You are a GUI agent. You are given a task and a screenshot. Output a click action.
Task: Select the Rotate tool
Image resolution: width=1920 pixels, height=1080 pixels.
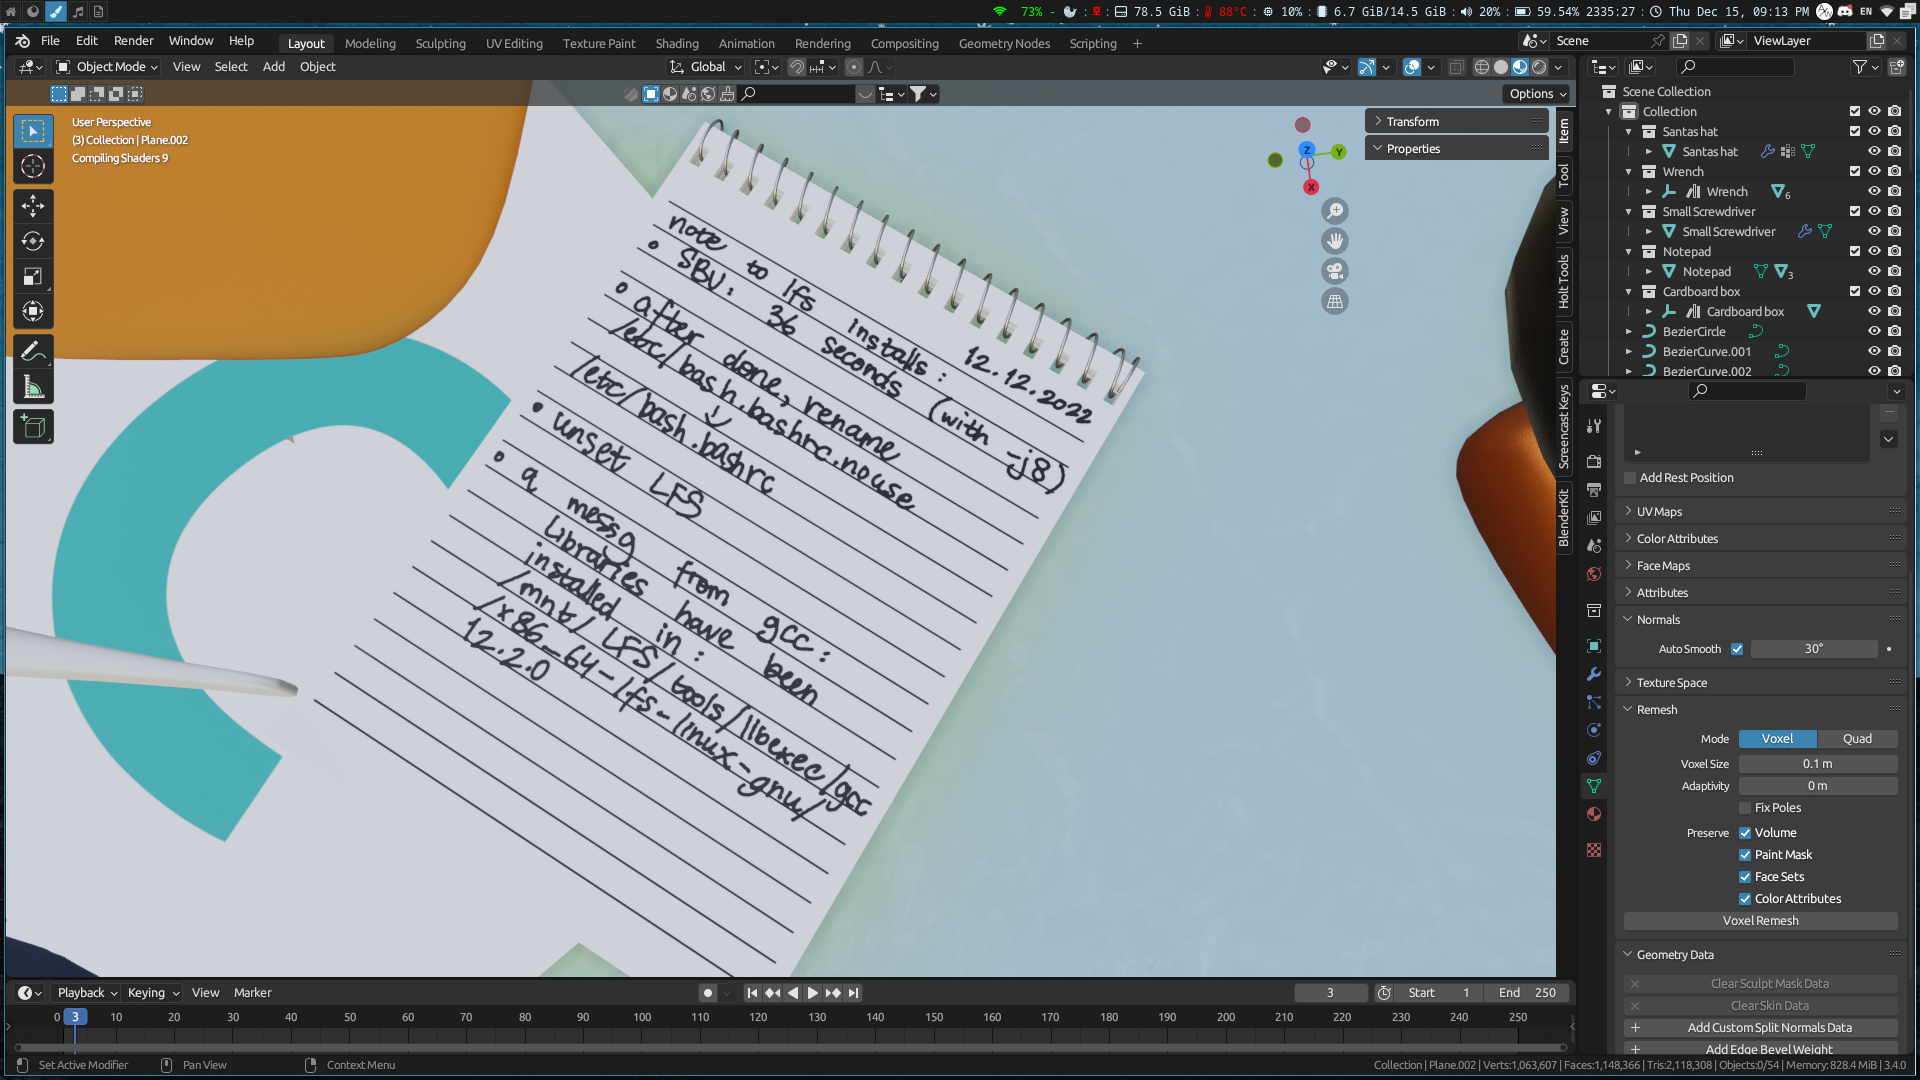click(x=33, y=241)
